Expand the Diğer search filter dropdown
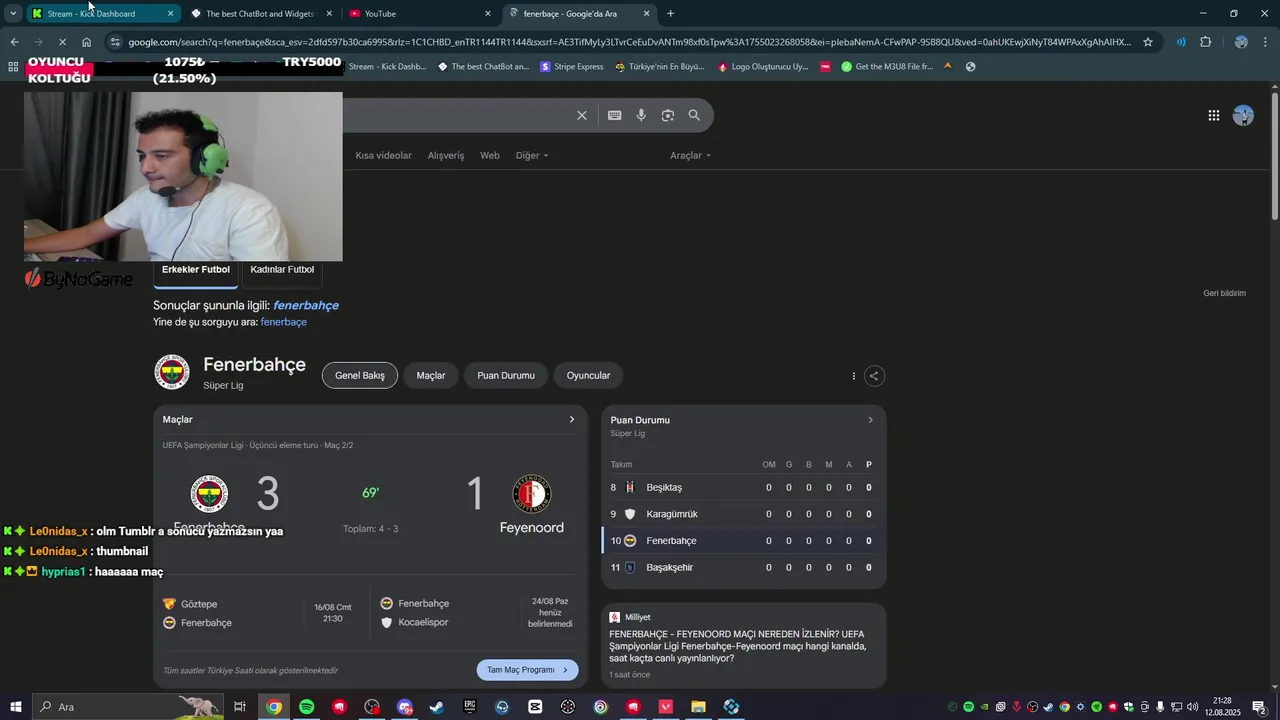This screenshot has height=720, width=1280. click(x=532, y=155)
